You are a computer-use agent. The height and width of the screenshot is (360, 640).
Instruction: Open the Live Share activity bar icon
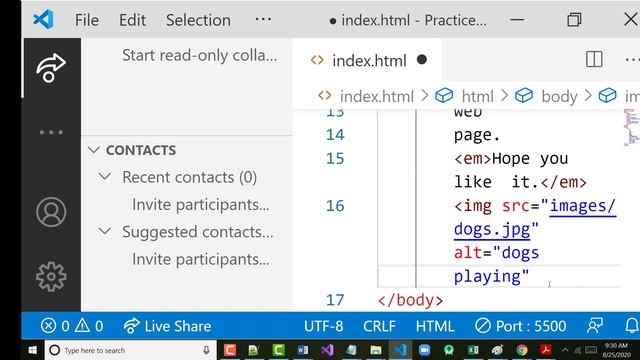pos(51,68)
